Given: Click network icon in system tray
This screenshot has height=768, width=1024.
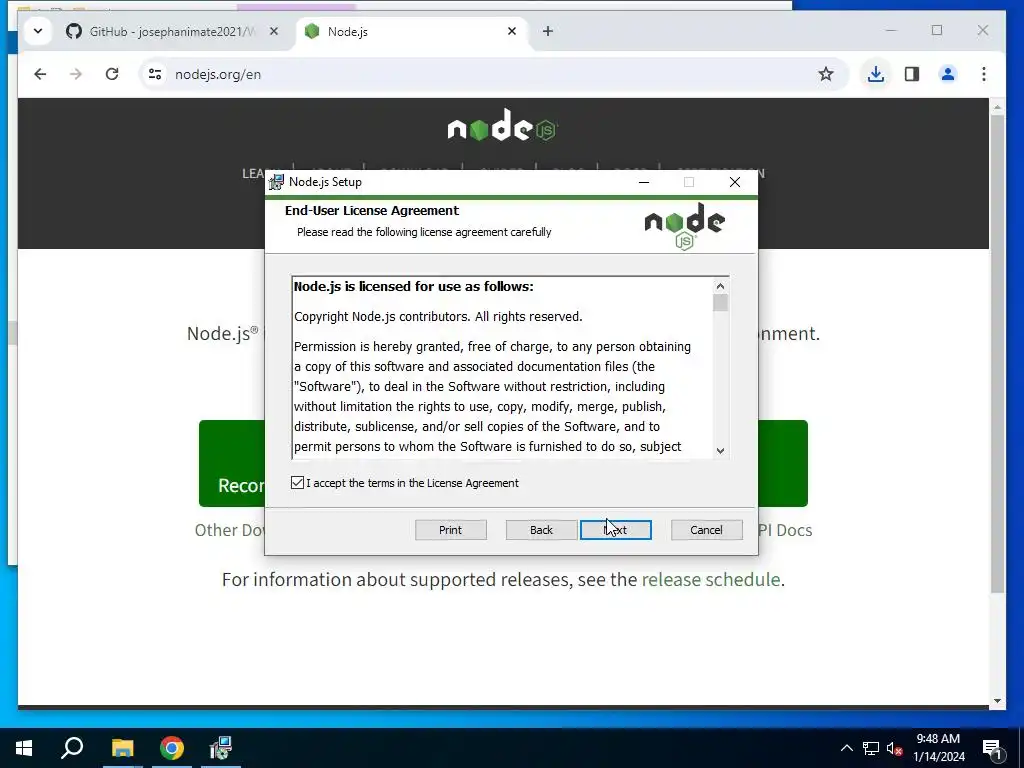Looking at the screenshot, I should point(871,748).
